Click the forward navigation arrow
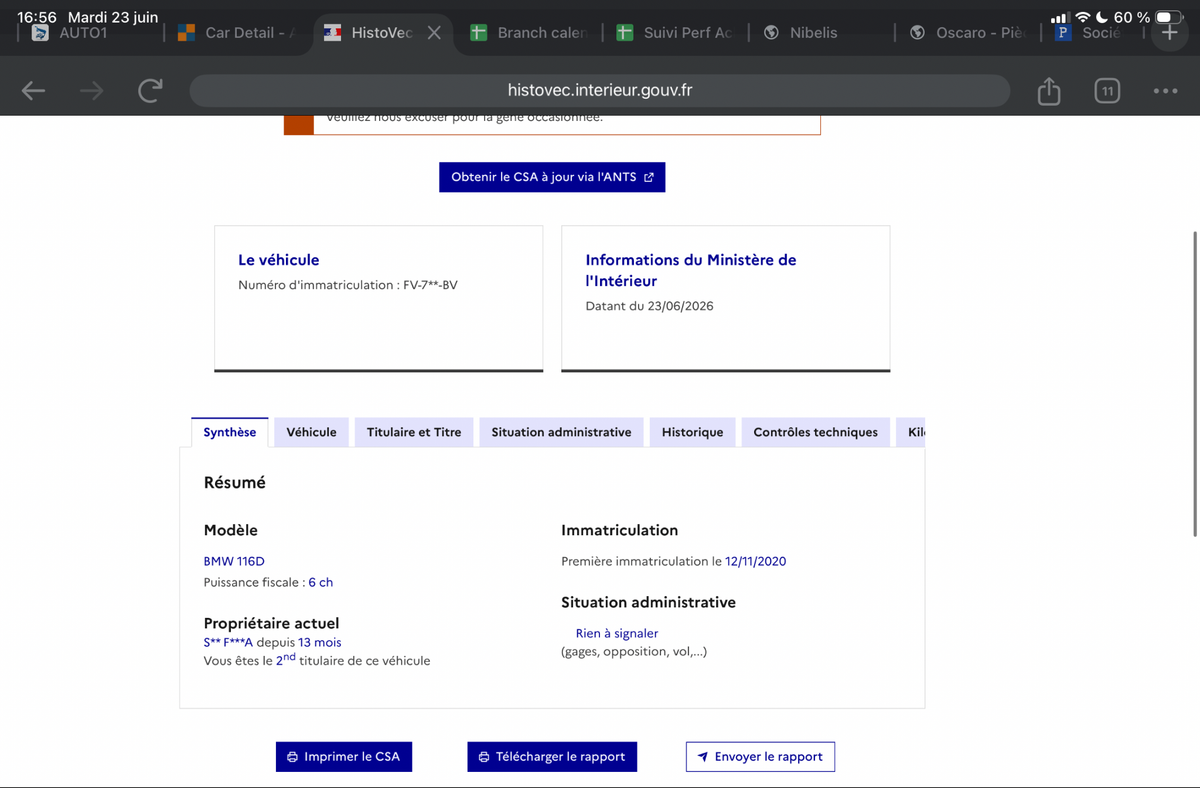The width and height of the screenshot is (1200, 788). [x=92, y=91]
